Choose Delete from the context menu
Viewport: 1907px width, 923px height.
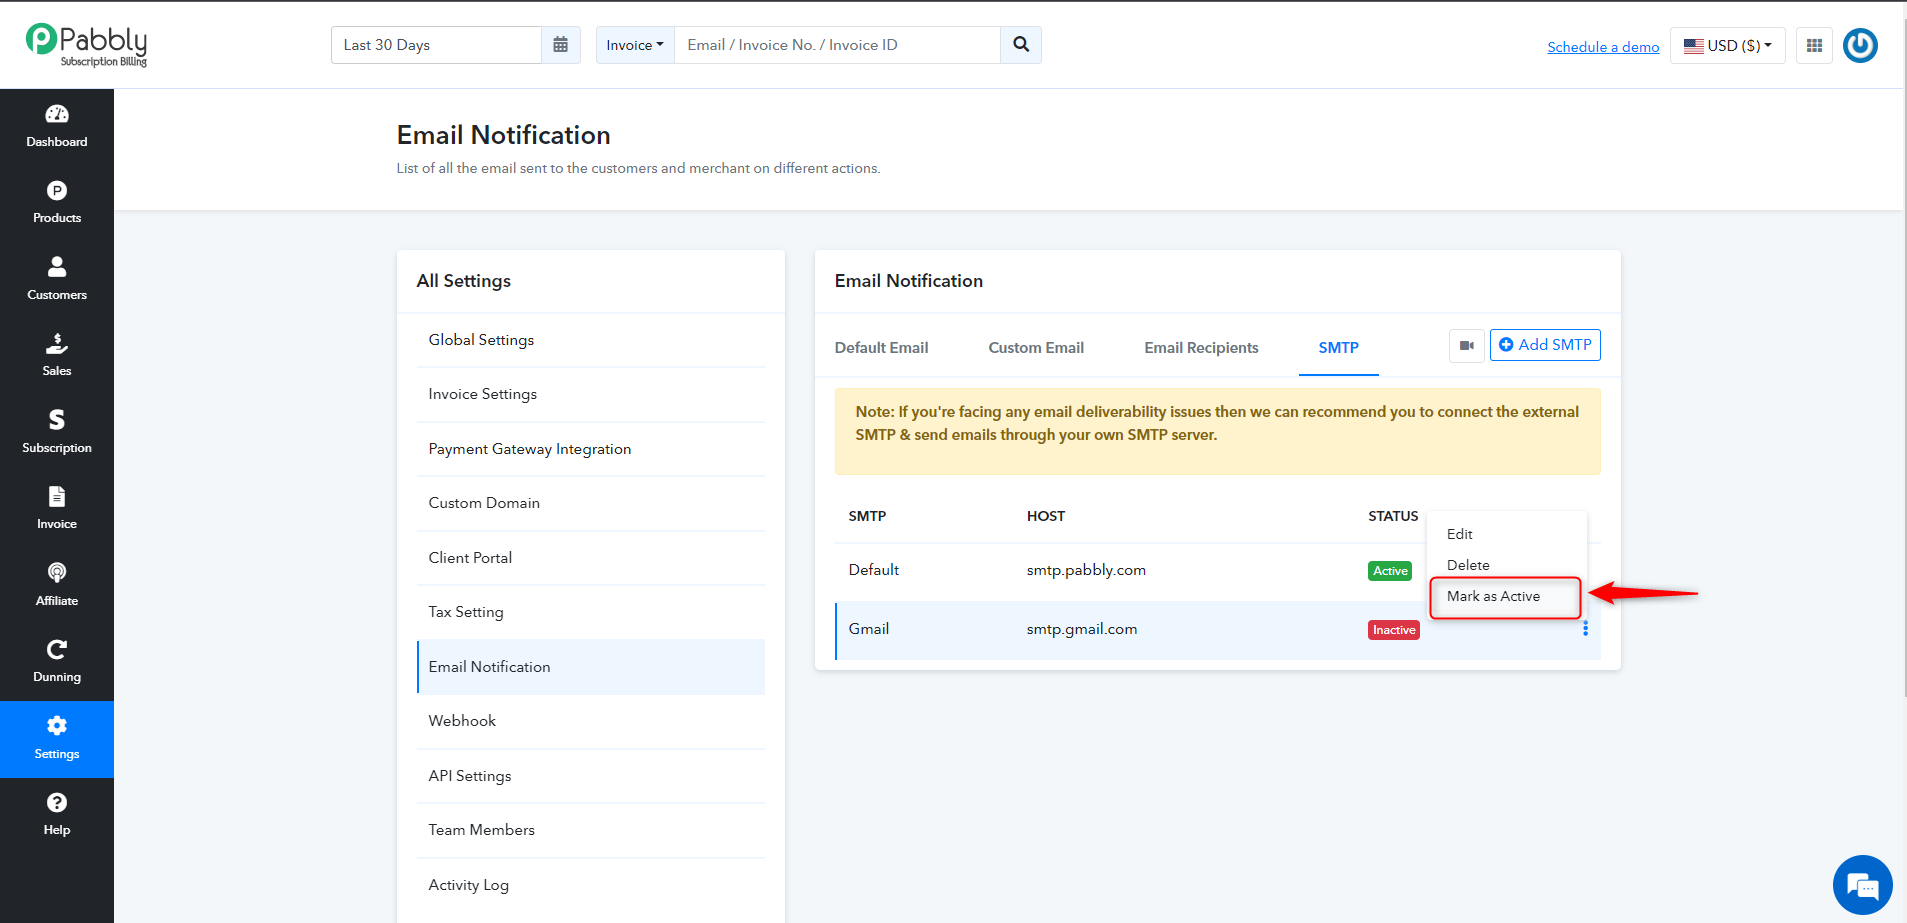pos(1468,565)
